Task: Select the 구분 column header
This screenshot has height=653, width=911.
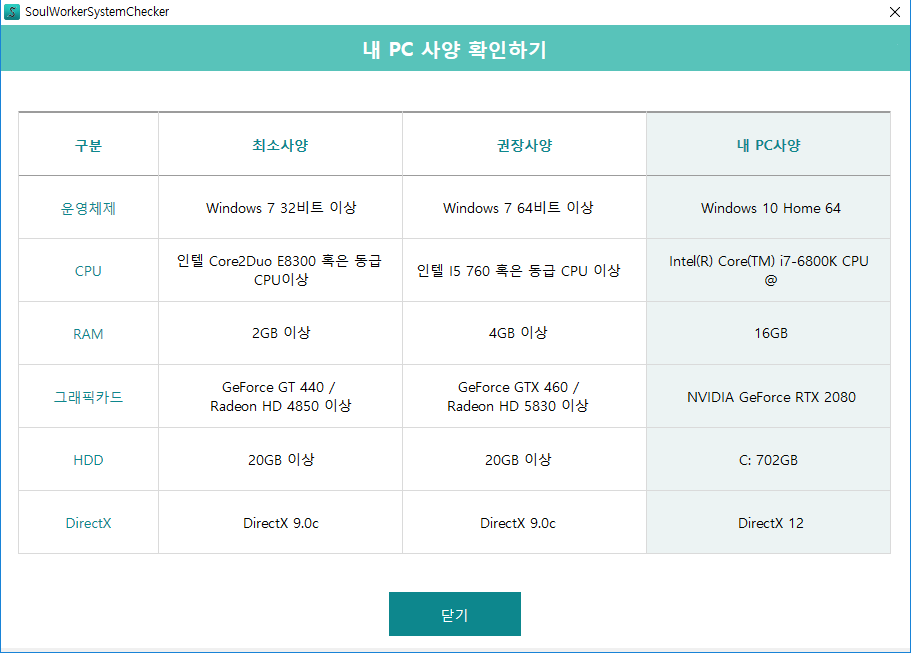Action: 88,145
